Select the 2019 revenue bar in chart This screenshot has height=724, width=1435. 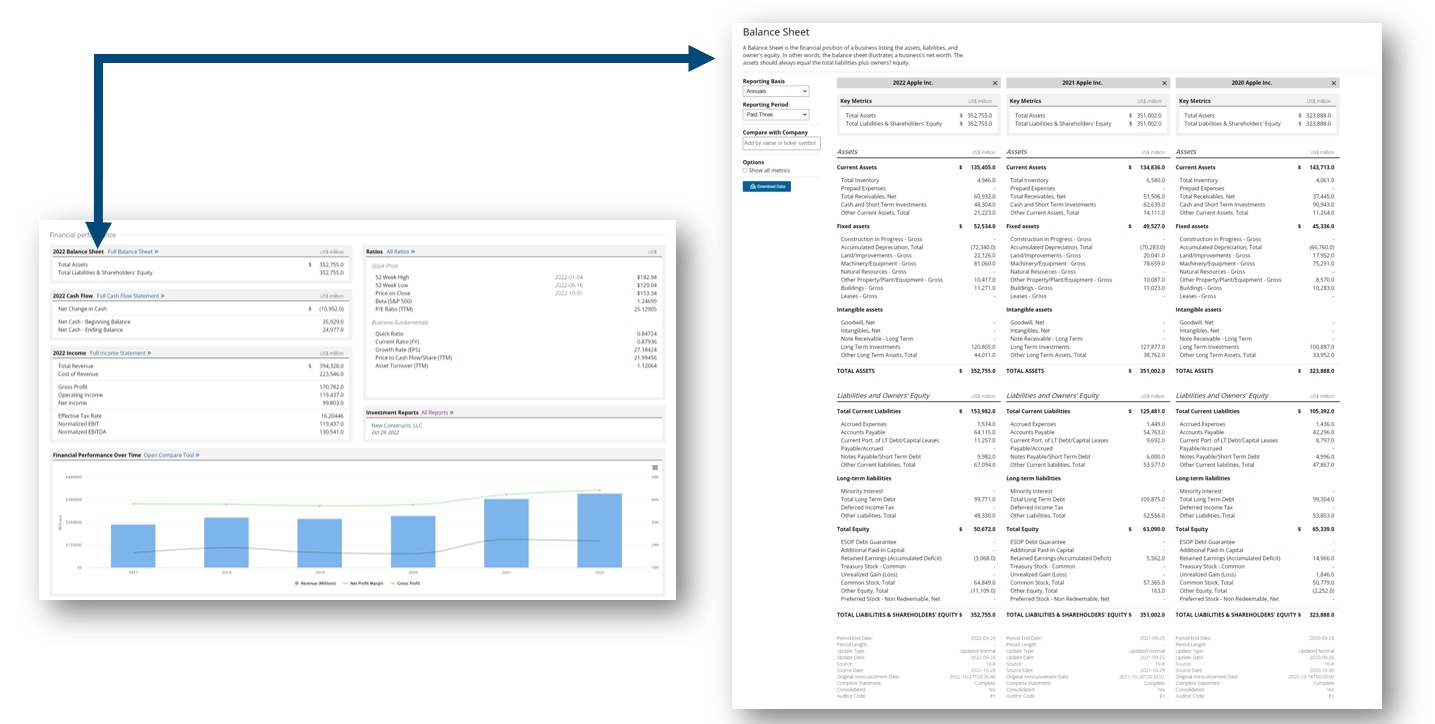click(320, 543)
